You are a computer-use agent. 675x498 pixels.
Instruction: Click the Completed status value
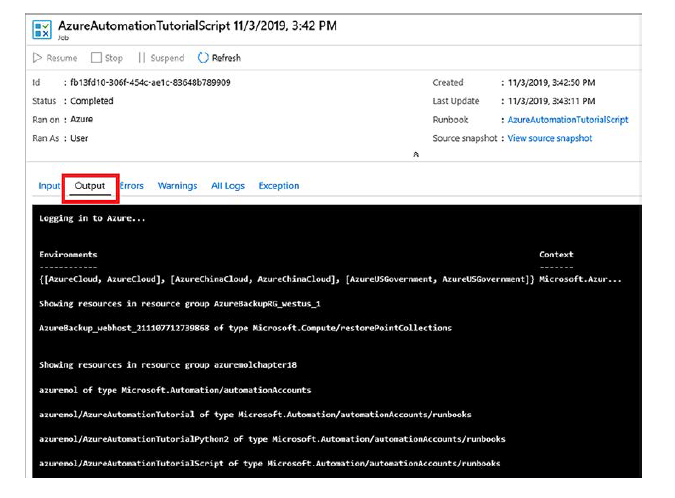[92, 101]
